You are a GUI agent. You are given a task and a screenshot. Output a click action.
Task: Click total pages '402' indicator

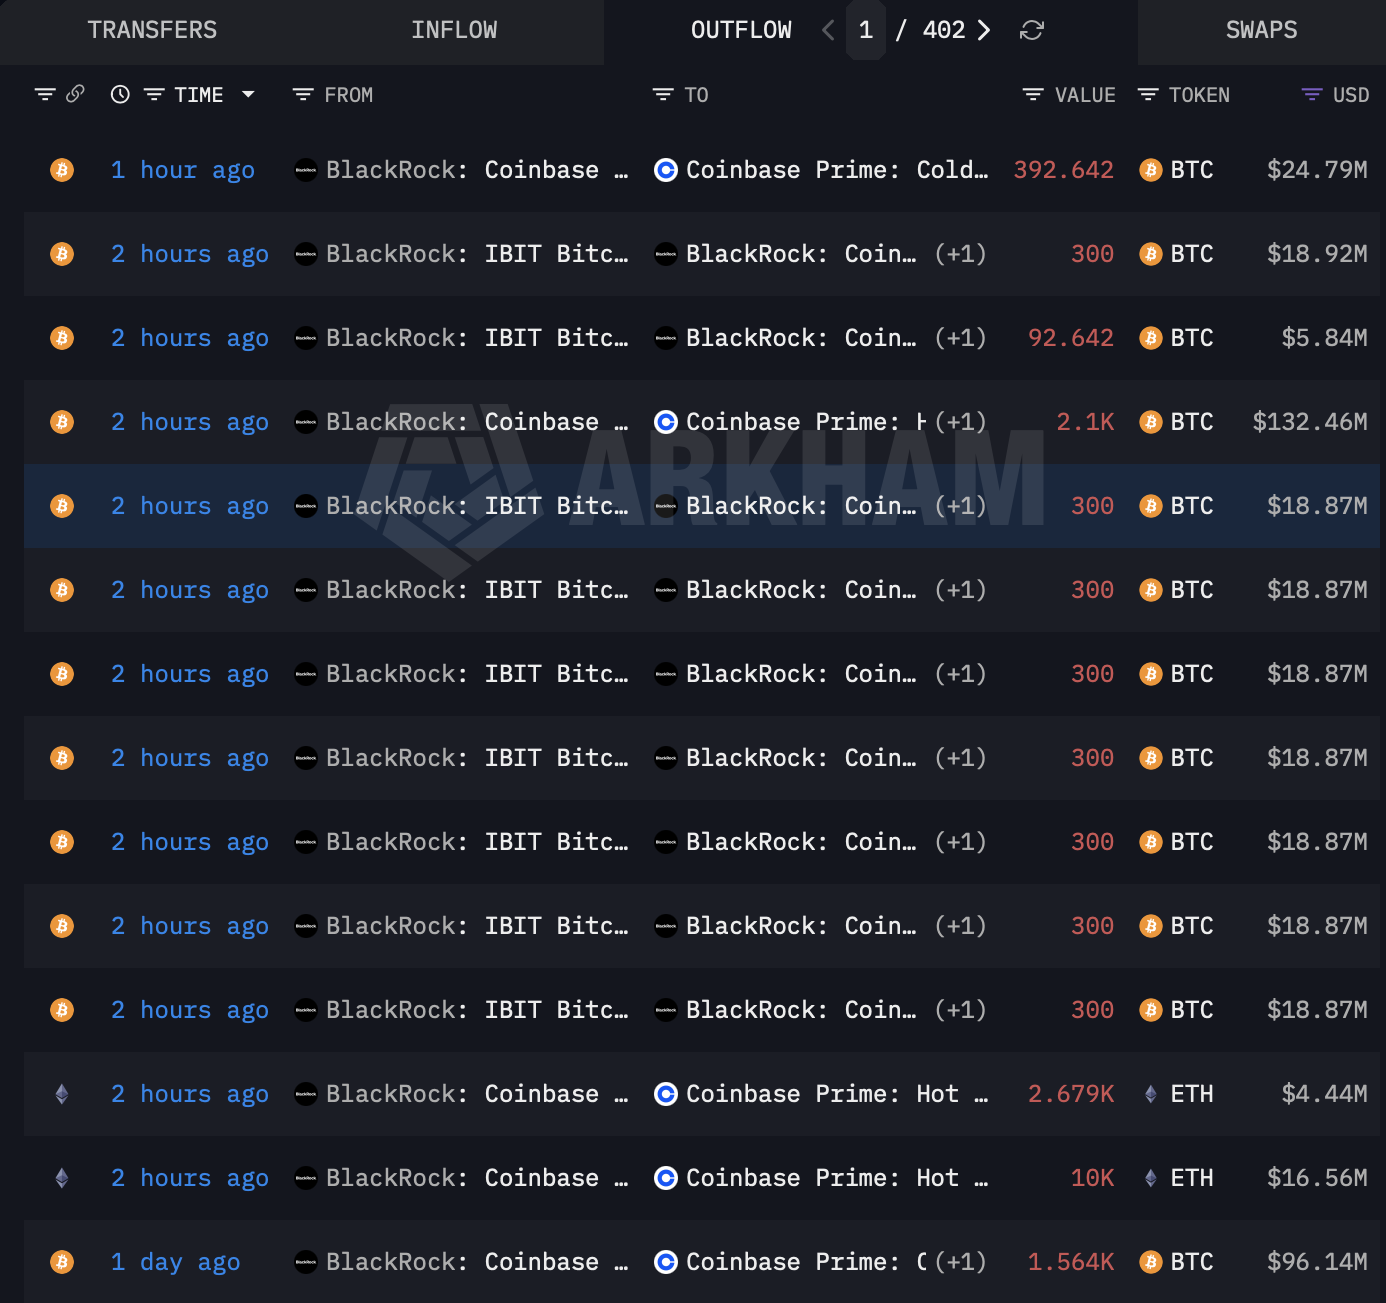[x=944, y=30]
